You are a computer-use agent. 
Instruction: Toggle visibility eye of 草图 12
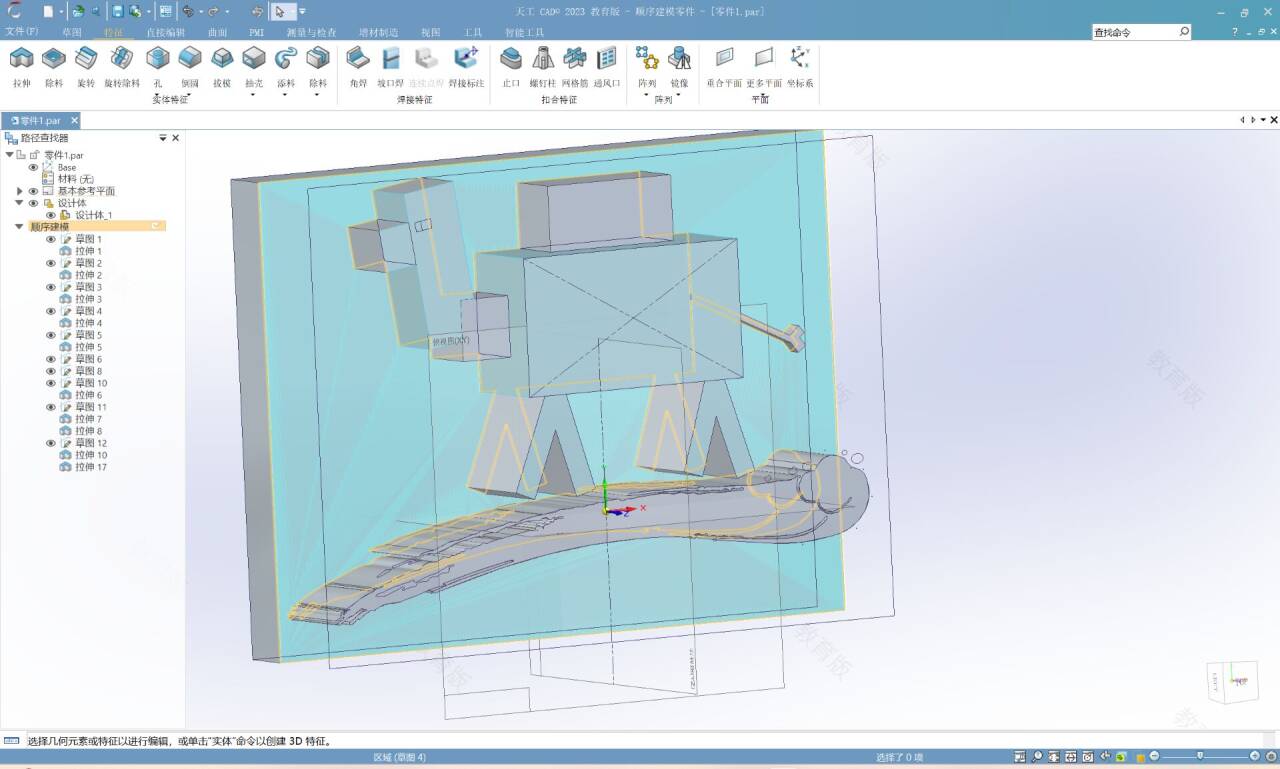(x=51, y=443)
